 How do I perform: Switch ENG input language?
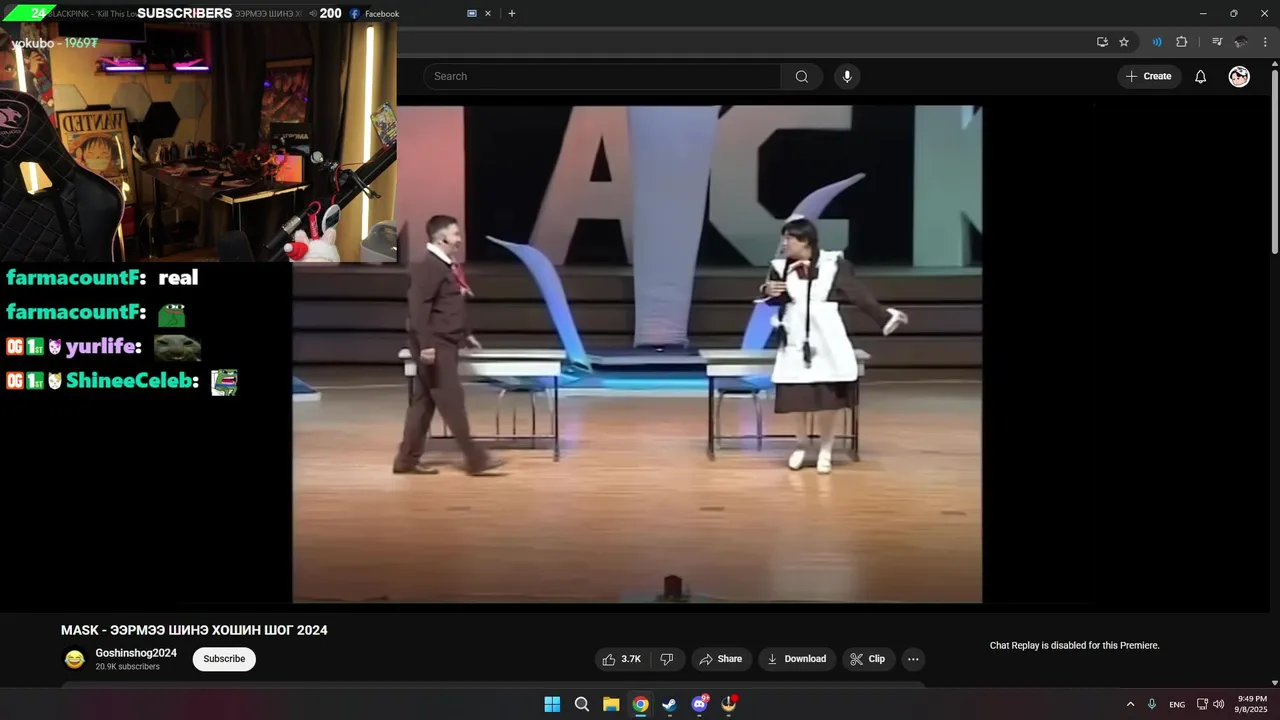coord(1177,704)
